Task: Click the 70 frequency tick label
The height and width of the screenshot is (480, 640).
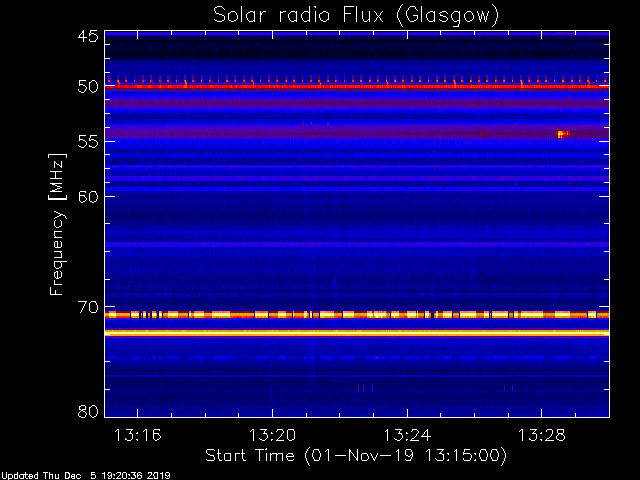Action: point(88,307)
